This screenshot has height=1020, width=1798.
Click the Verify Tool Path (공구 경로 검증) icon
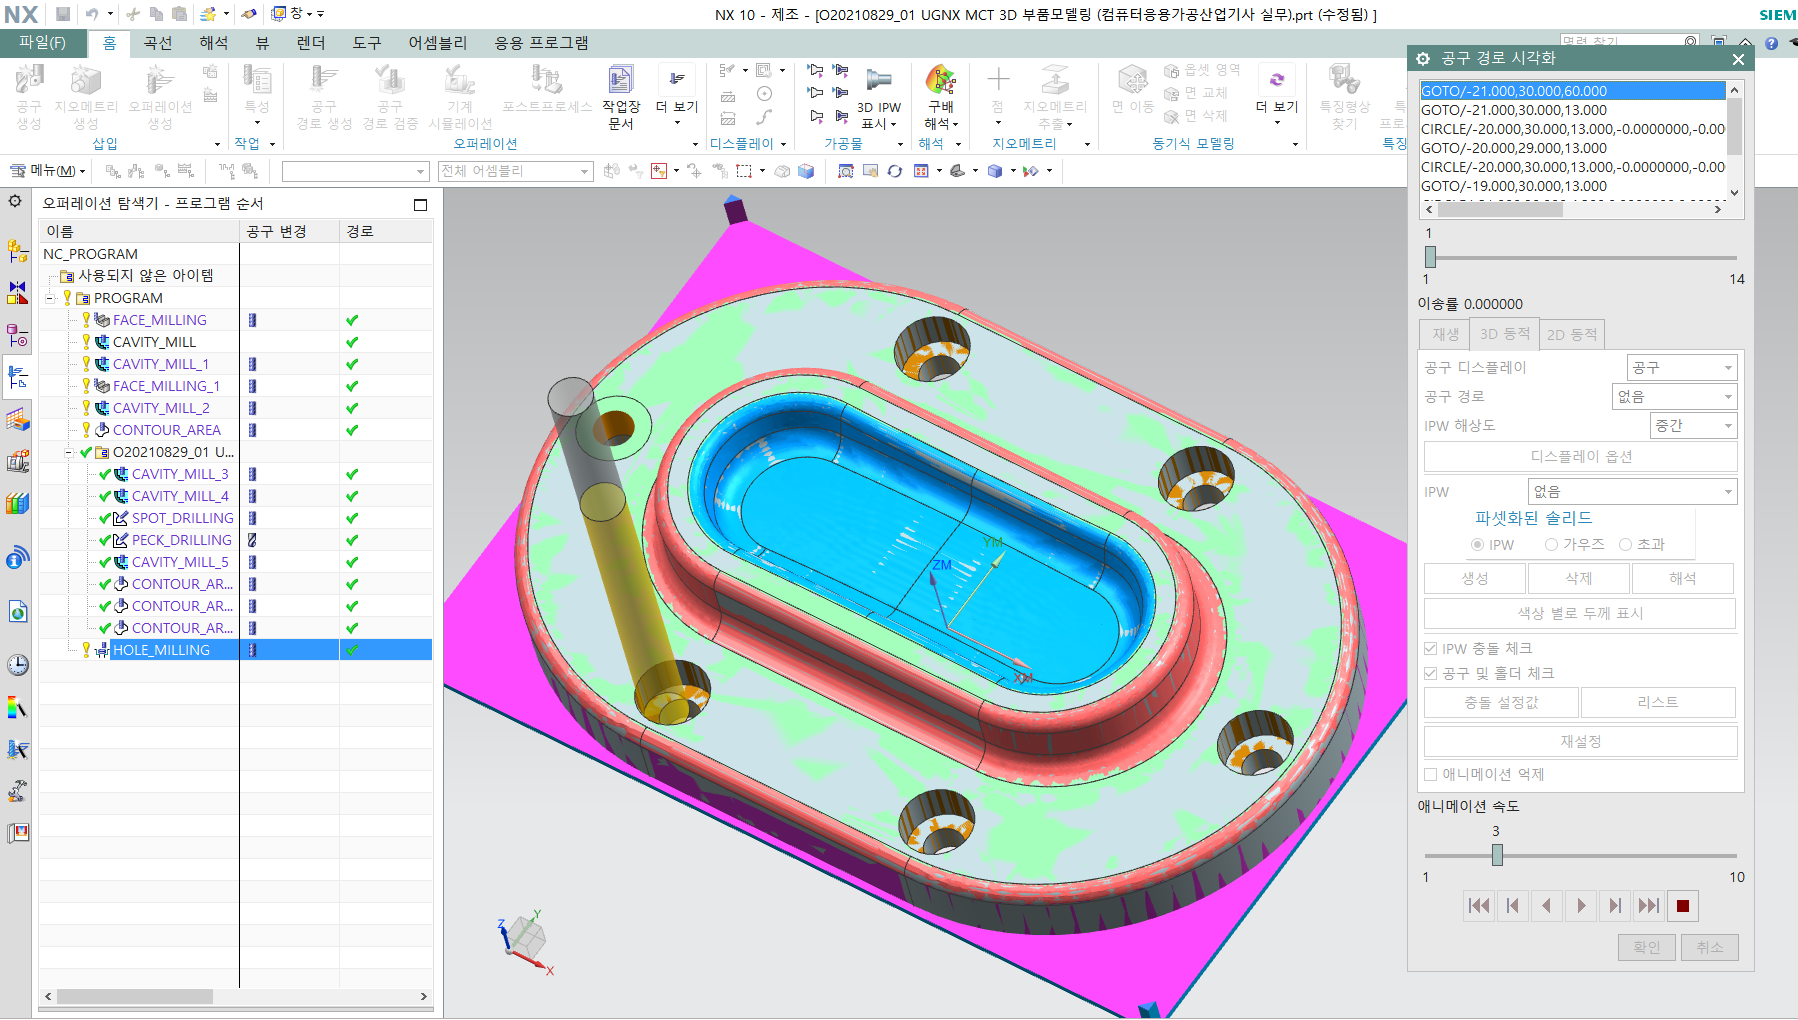coord(389,80)
